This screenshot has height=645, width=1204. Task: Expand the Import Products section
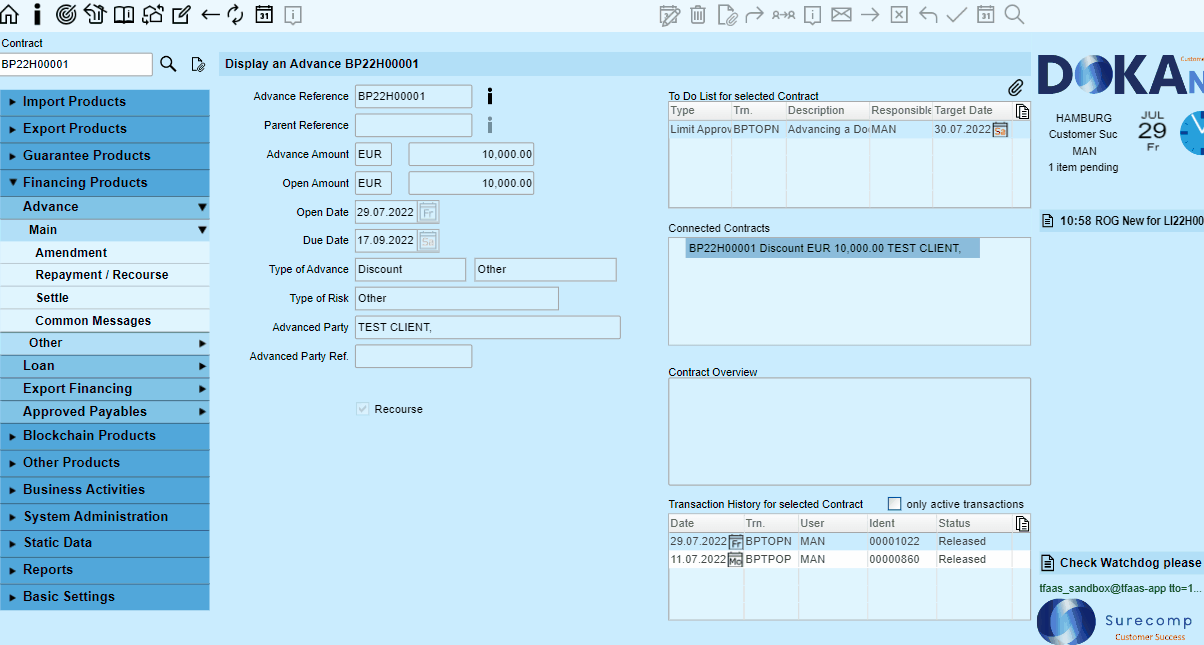[x=74, y=102]
